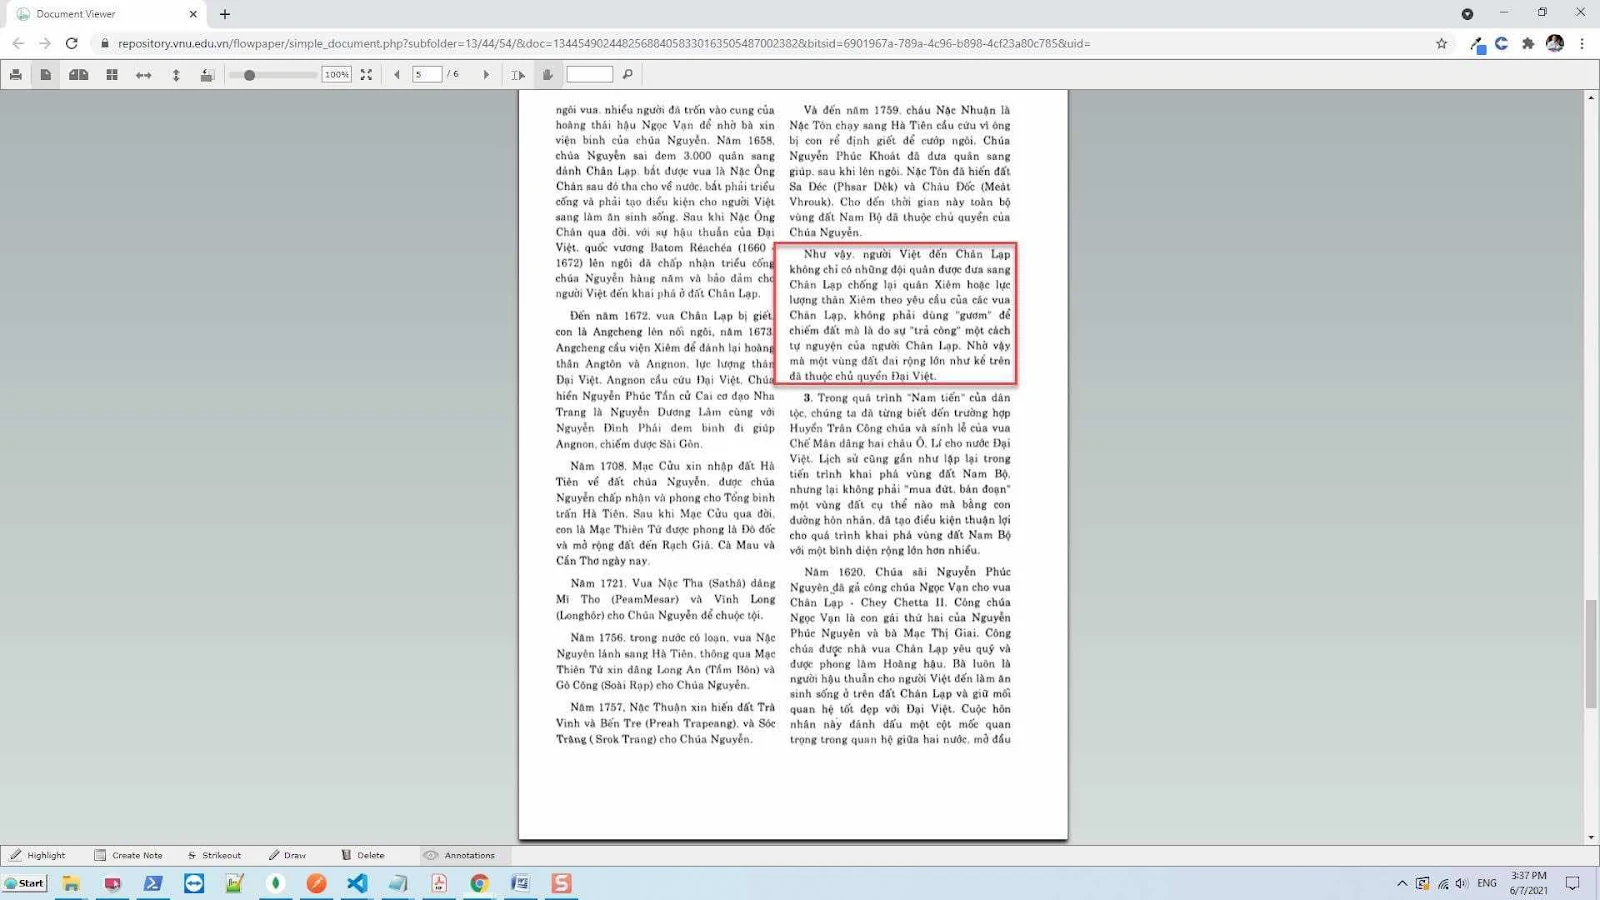Switch to Chrome in taskbar

480,883
